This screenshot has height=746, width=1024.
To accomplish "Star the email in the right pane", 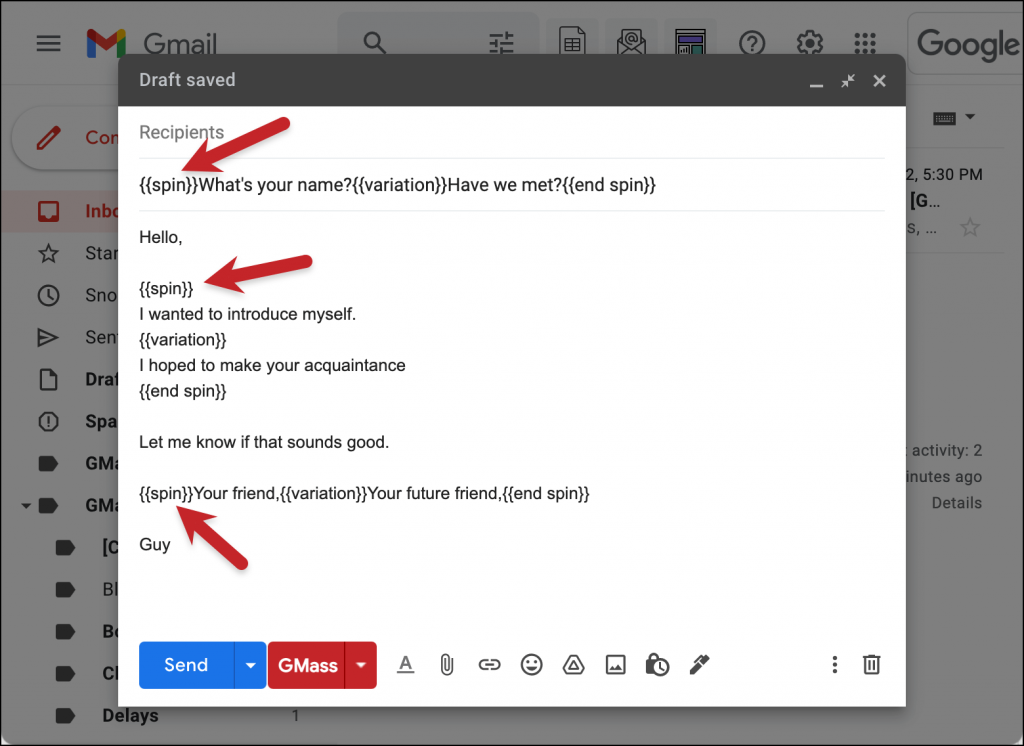I will [x=970, y=227].
